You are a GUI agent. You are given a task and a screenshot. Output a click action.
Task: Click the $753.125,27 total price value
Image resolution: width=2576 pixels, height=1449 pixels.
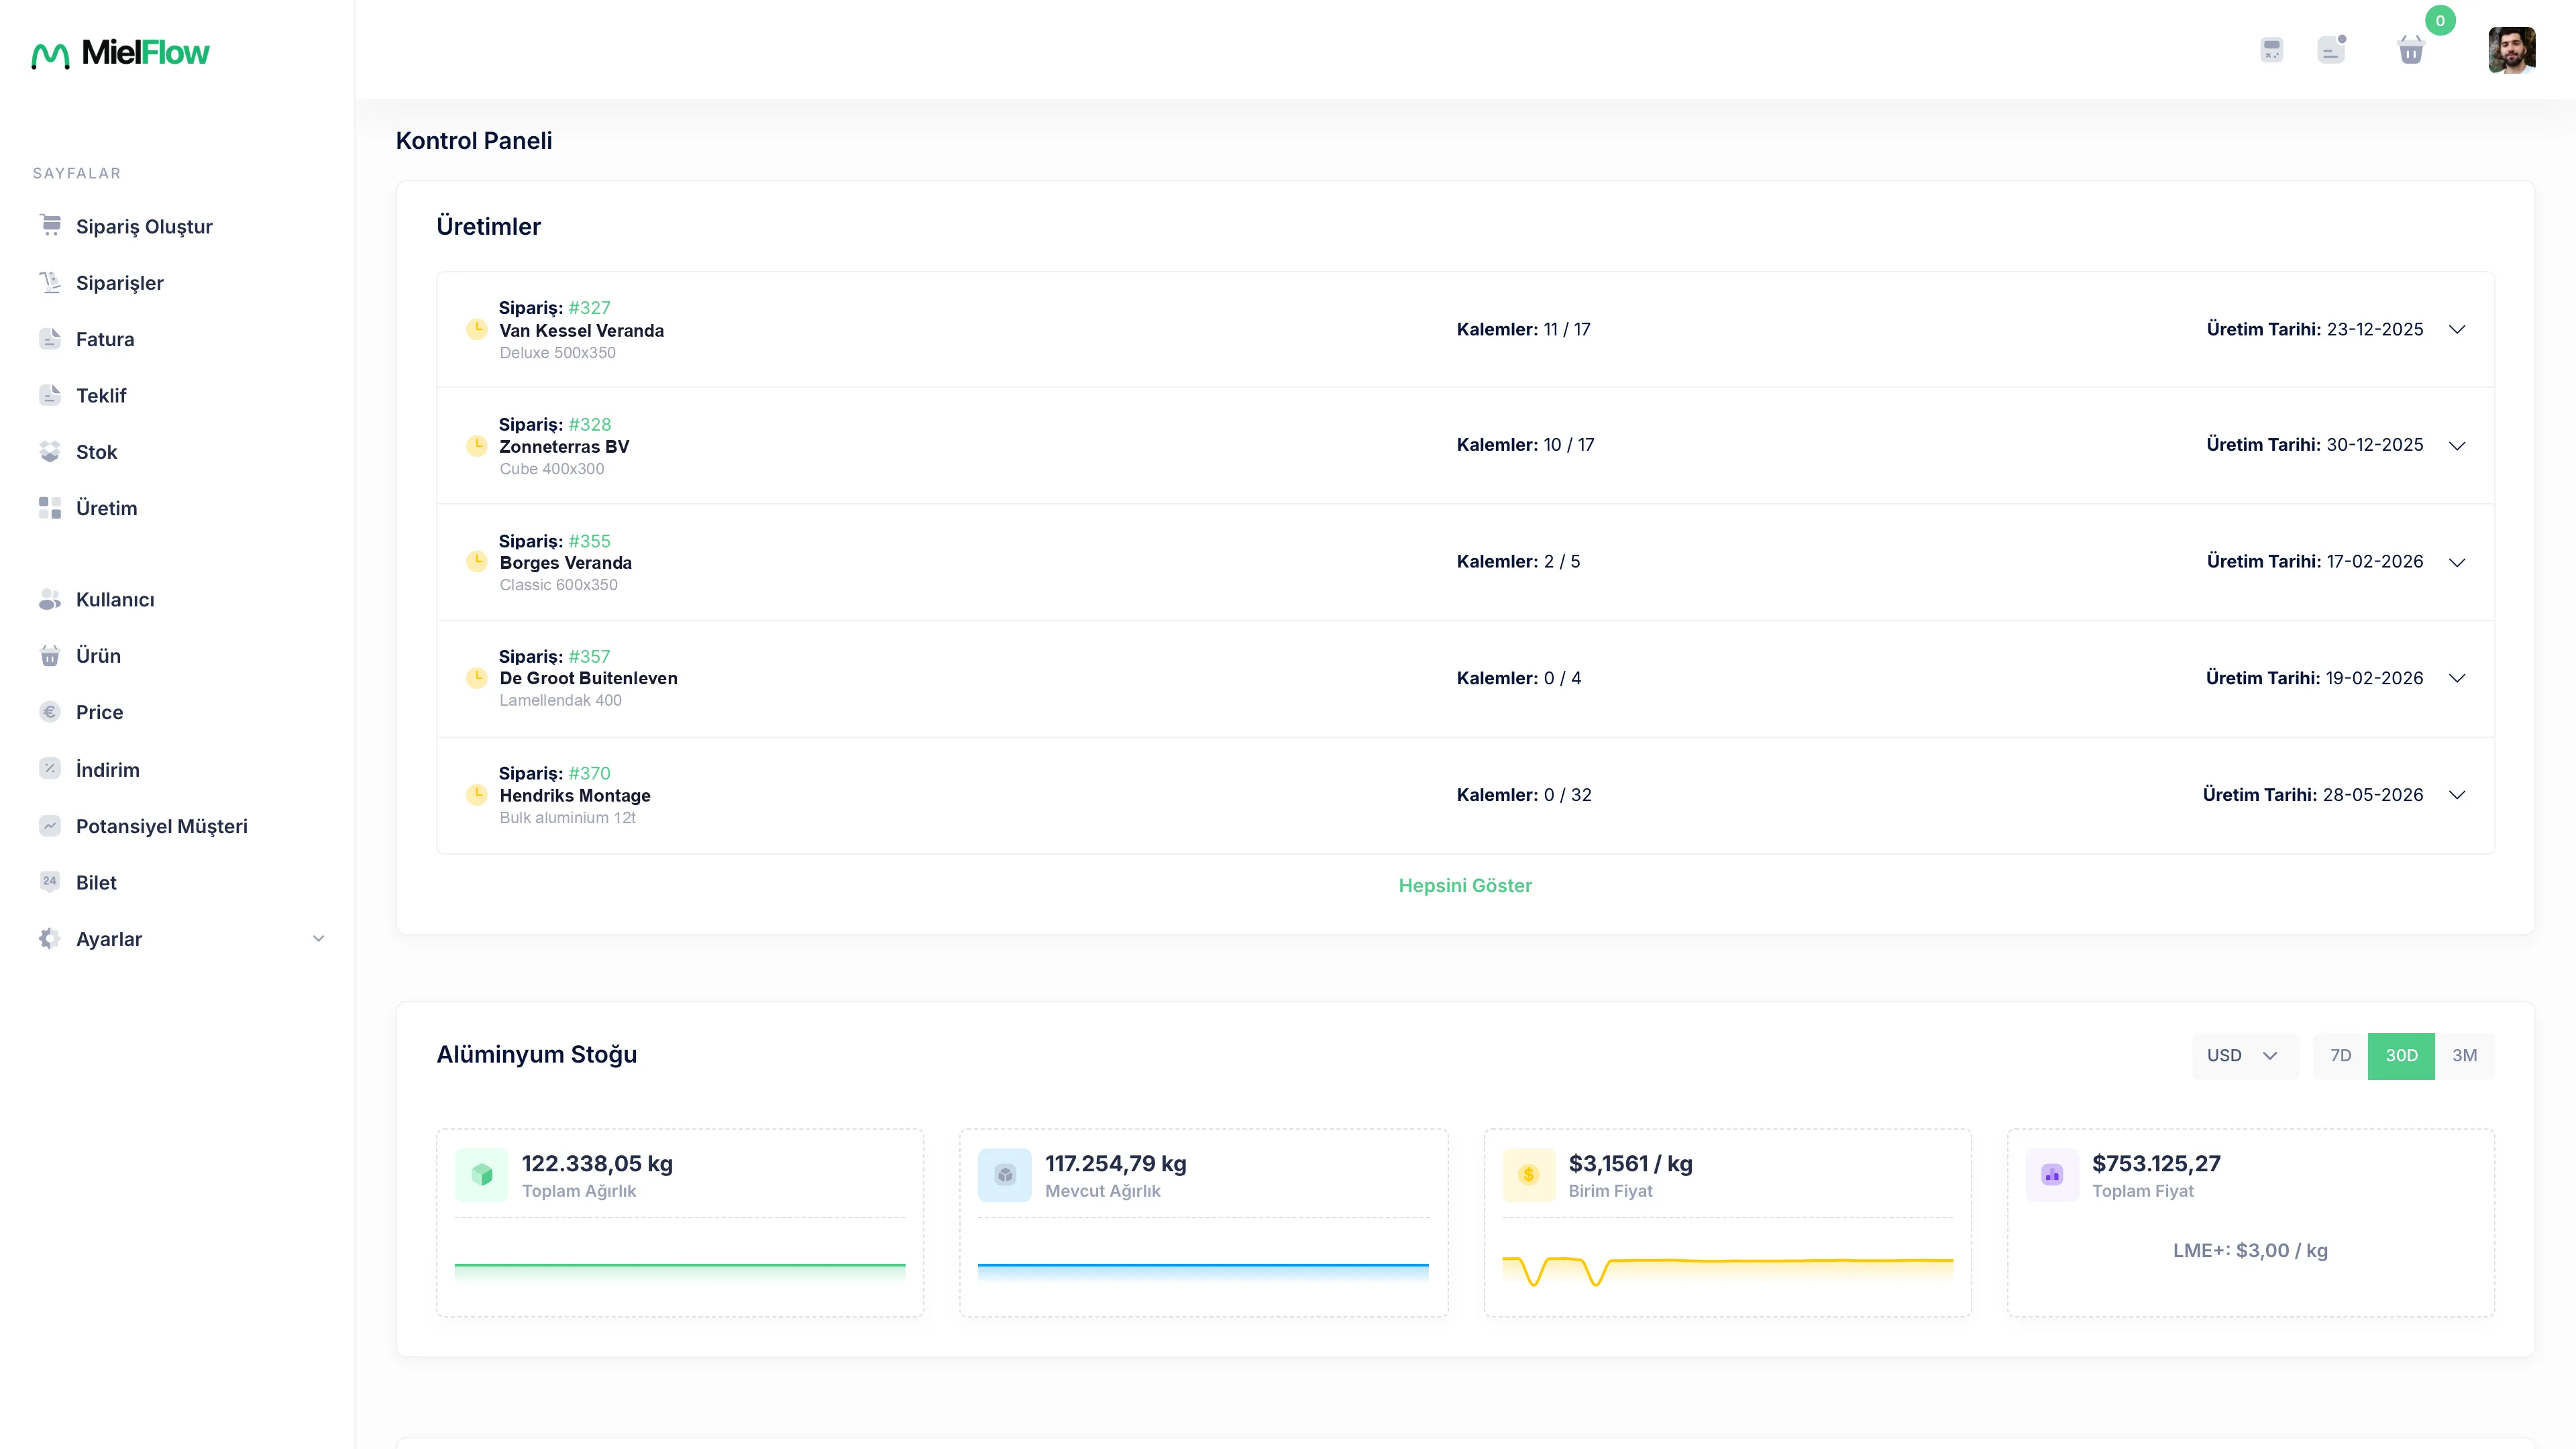coord(2156,1163)
